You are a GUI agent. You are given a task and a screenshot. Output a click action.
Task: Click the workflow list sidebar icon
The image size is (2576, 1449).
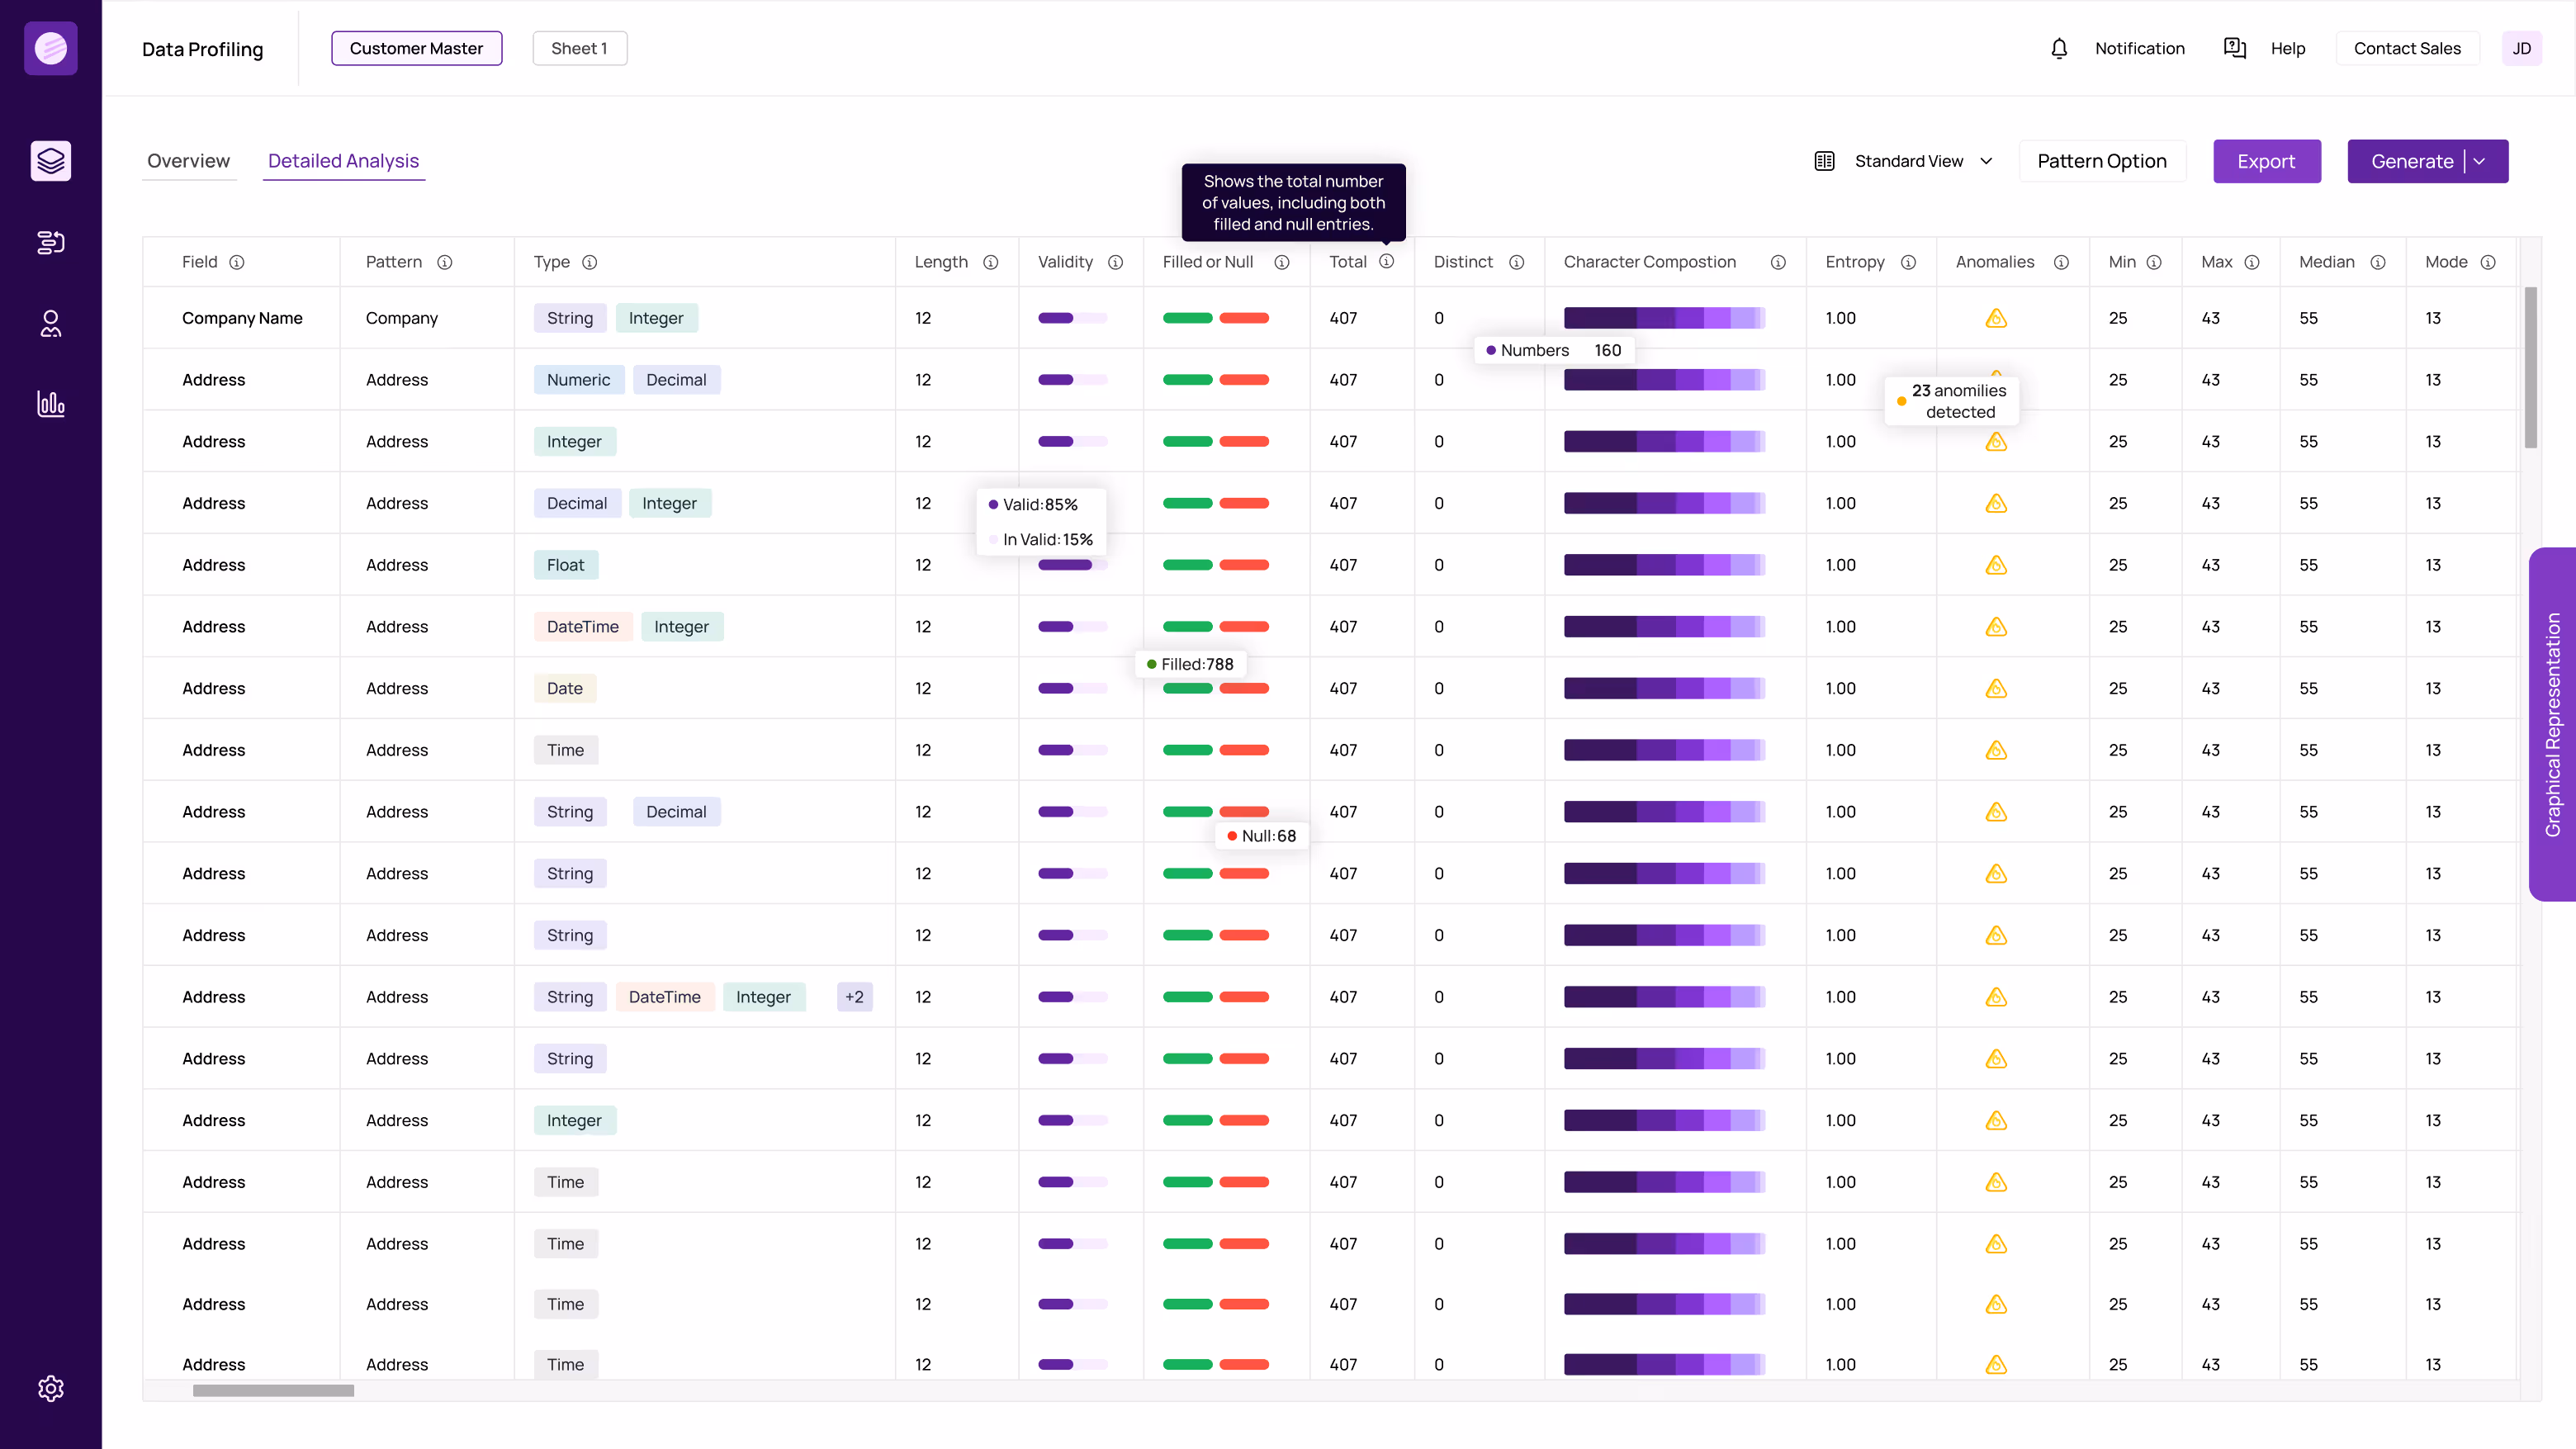tap(51, 242)
